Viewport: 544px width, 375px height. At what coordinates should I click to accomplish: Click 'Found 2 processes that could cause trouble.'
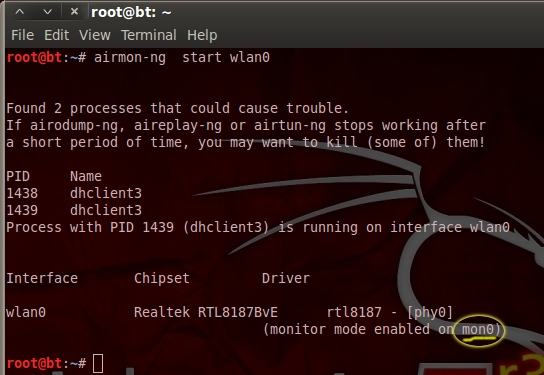(x=177, y=108)
